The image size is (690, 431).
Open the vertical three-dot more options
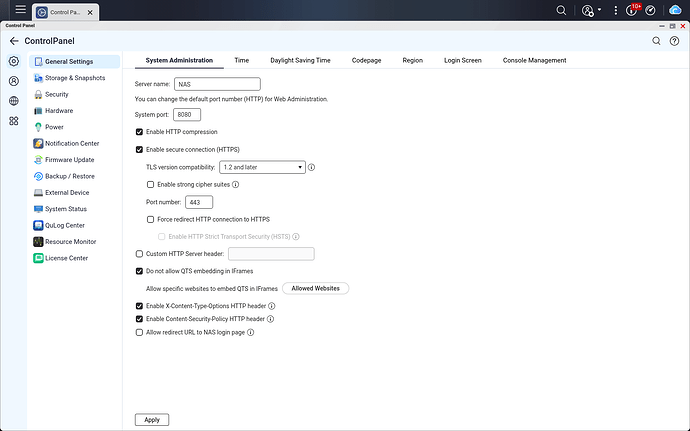(616, 11)
